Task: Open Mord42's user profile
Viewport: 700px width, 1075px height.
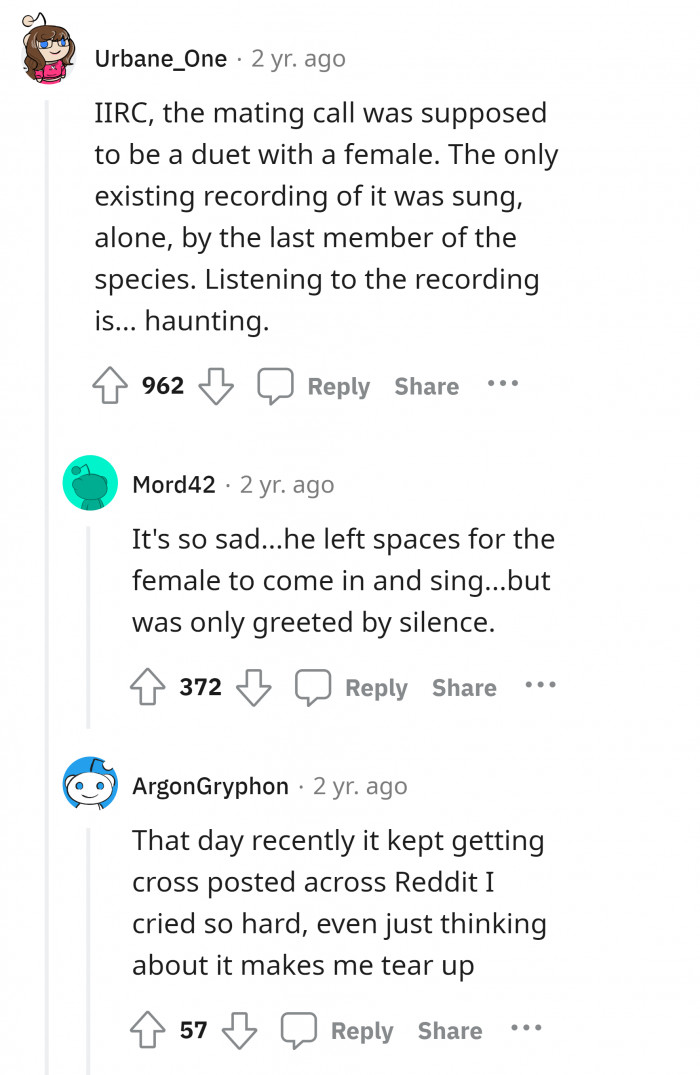Action: 173,485
